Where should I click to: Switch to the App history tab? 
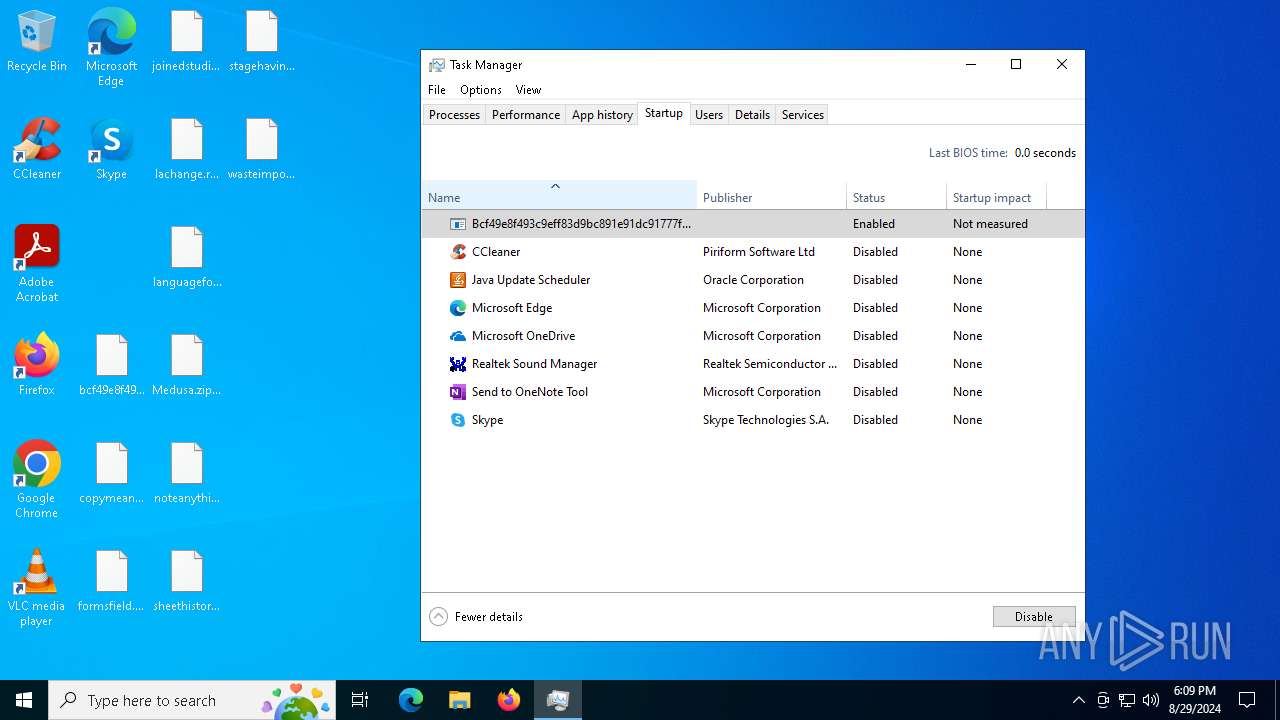click(x=602, y=115)
